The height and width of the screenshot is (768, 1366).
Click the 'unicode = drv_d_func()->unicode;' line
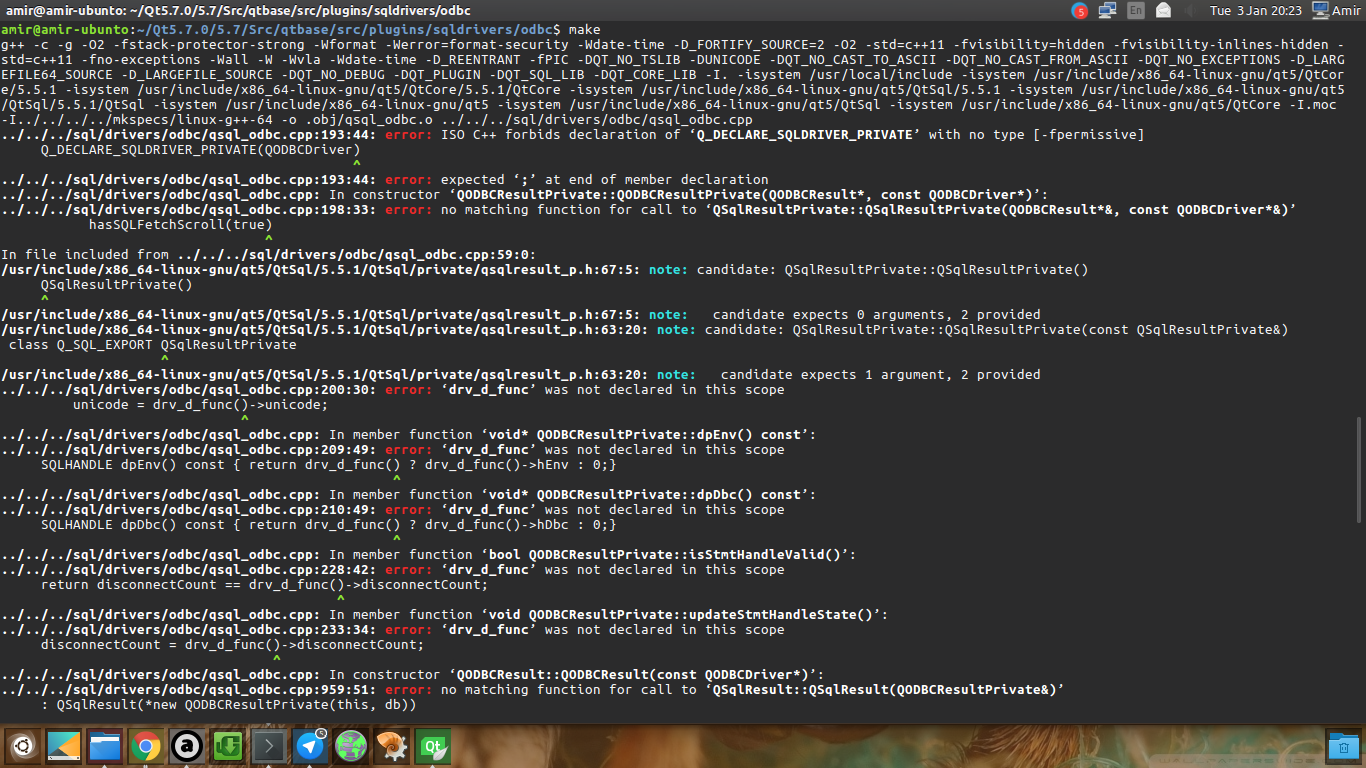tap(200, 405)
